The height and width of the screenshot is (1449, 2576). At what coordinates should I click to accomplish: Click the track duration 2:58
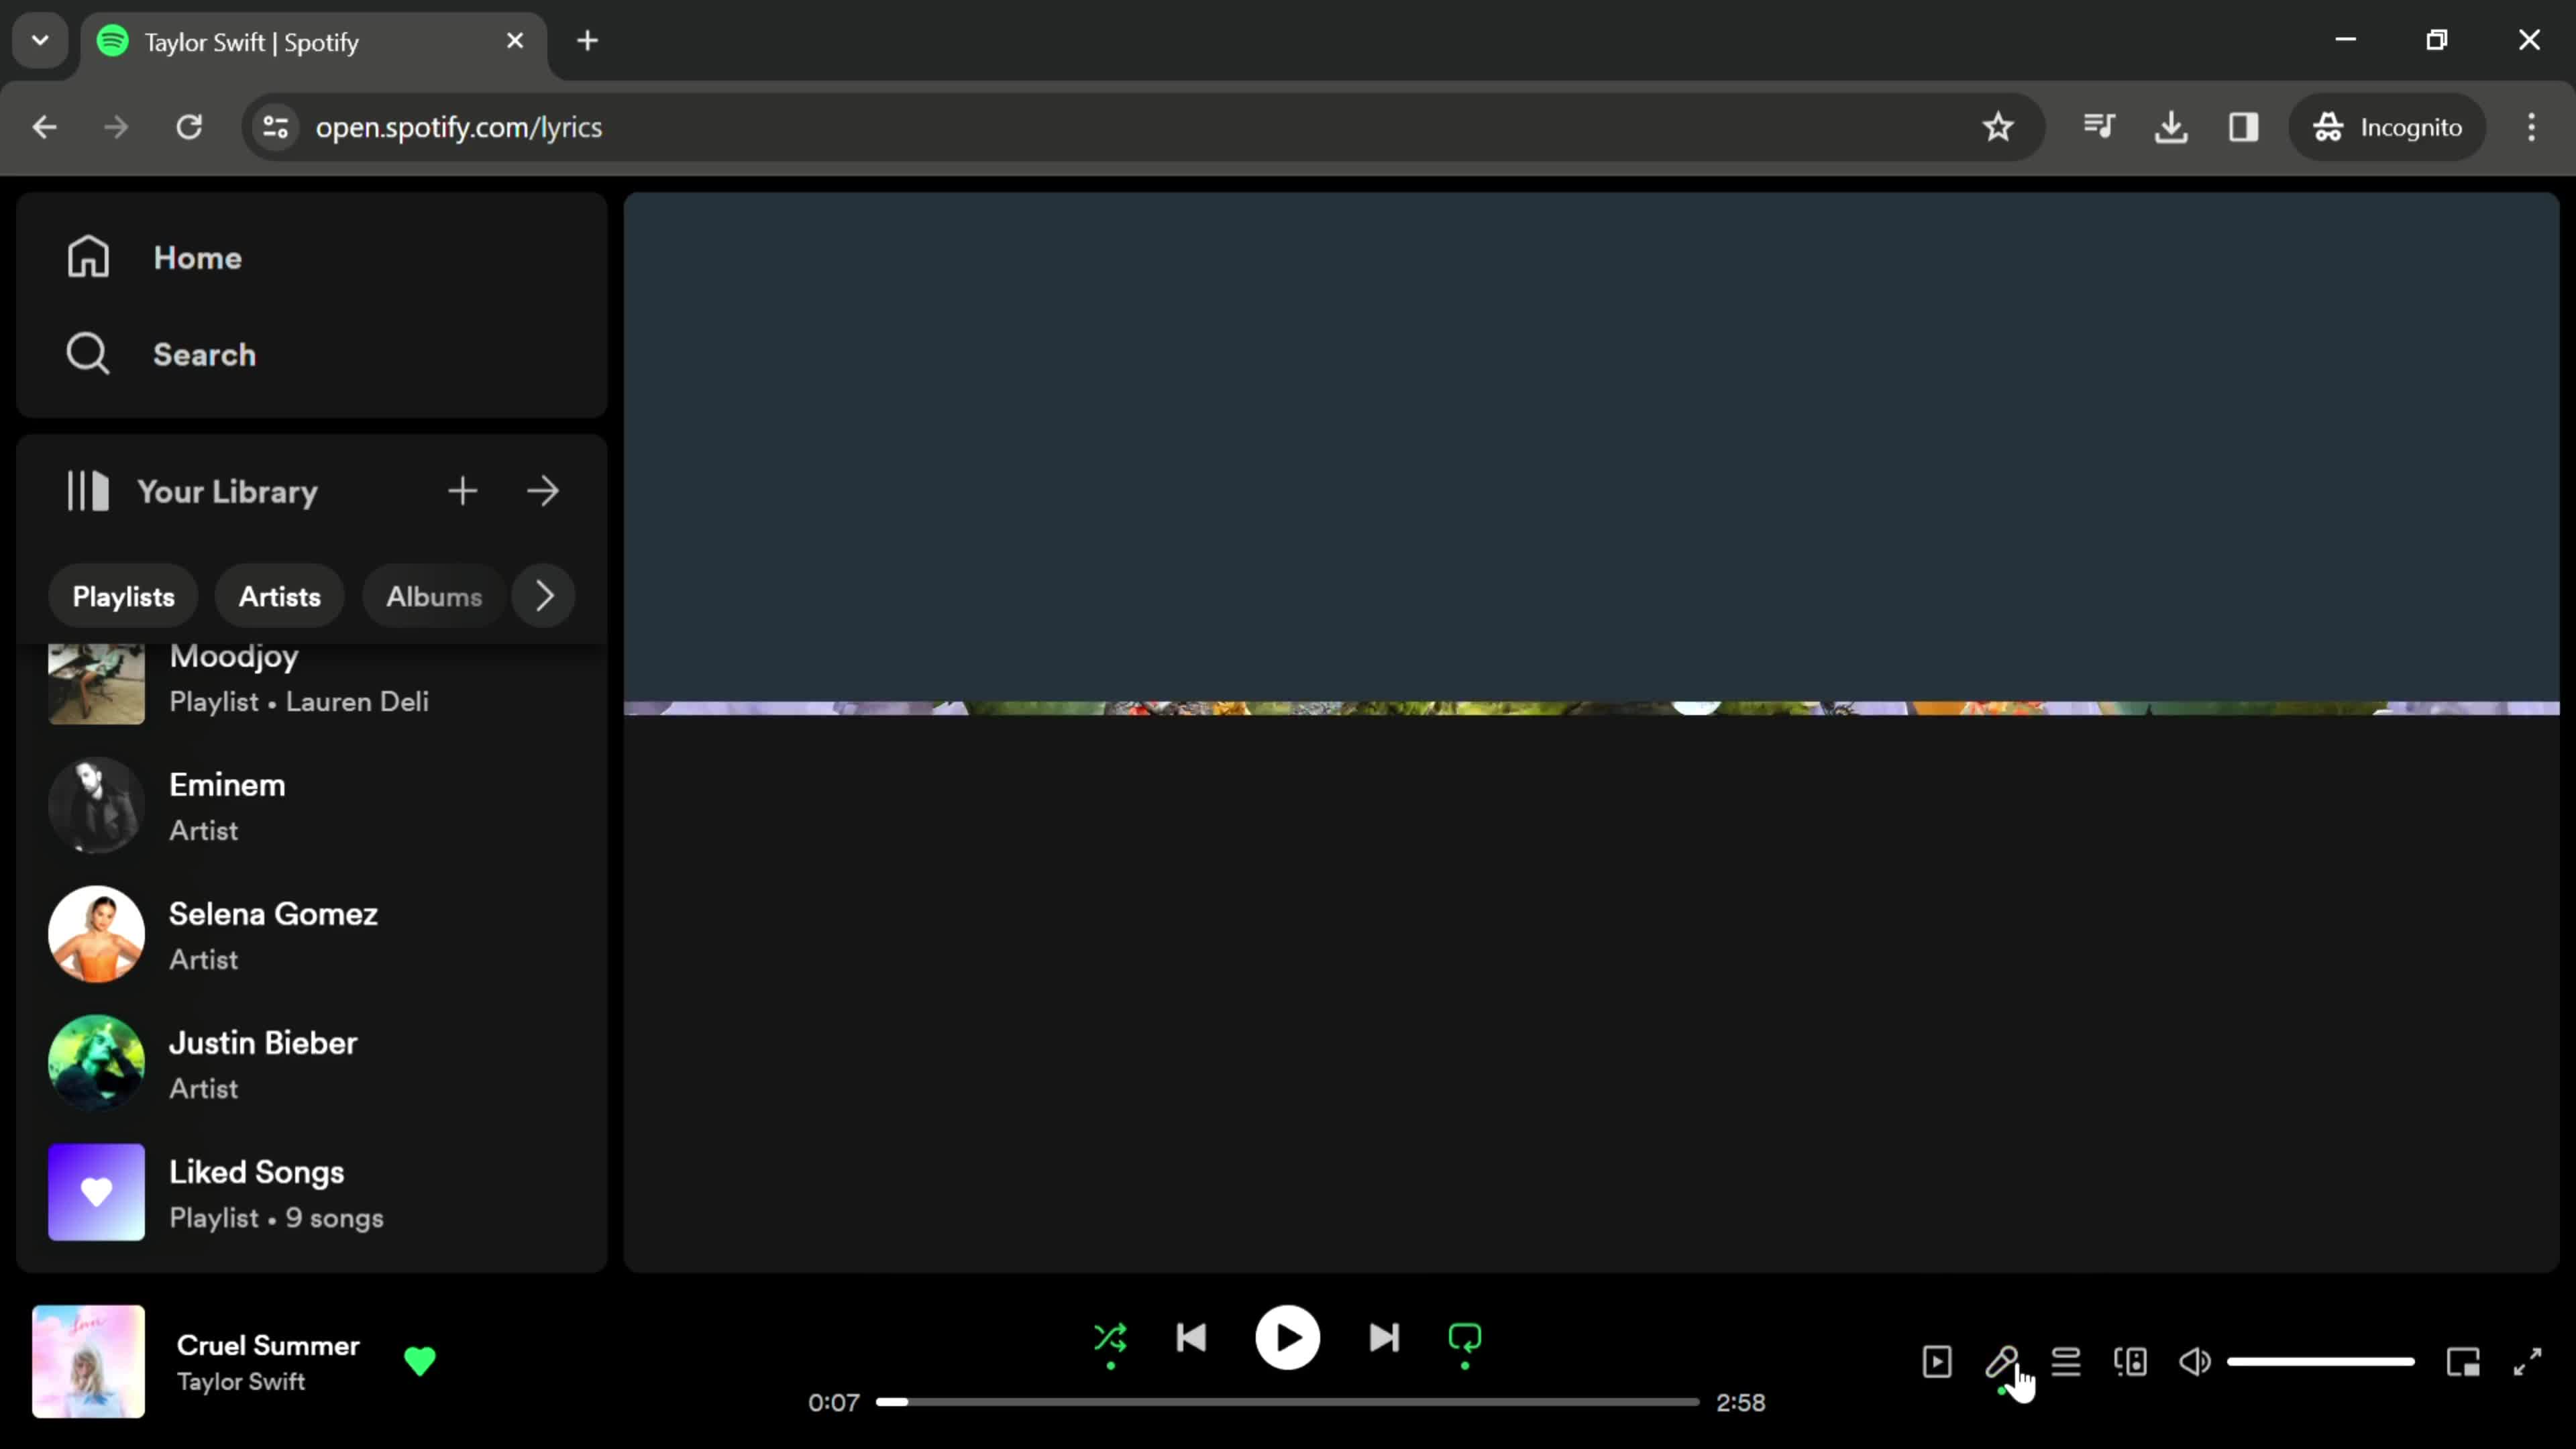(1741, 1402)
